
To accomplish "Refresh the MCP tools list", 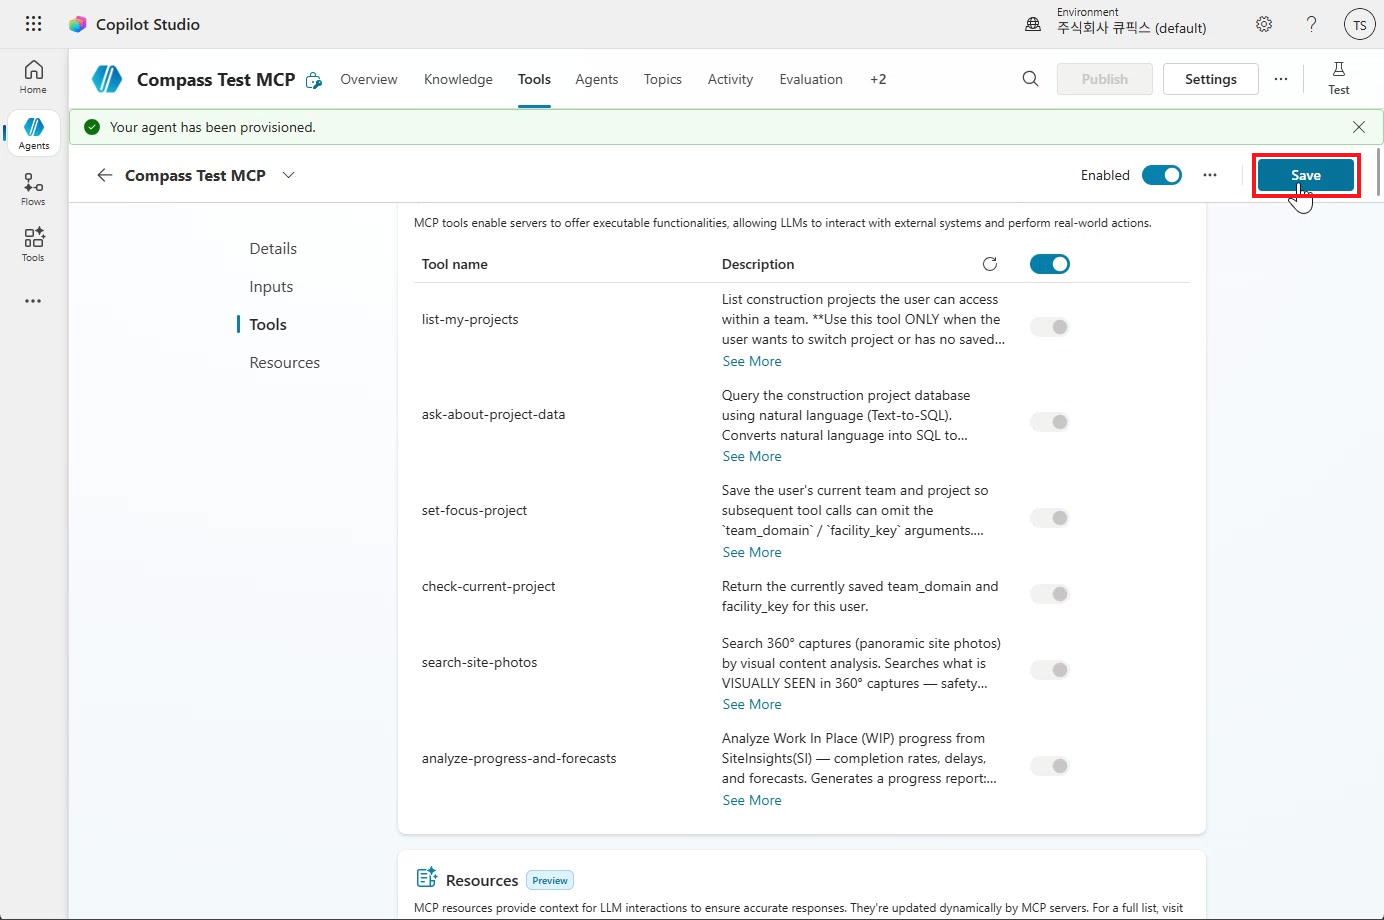I will (990, 264).
